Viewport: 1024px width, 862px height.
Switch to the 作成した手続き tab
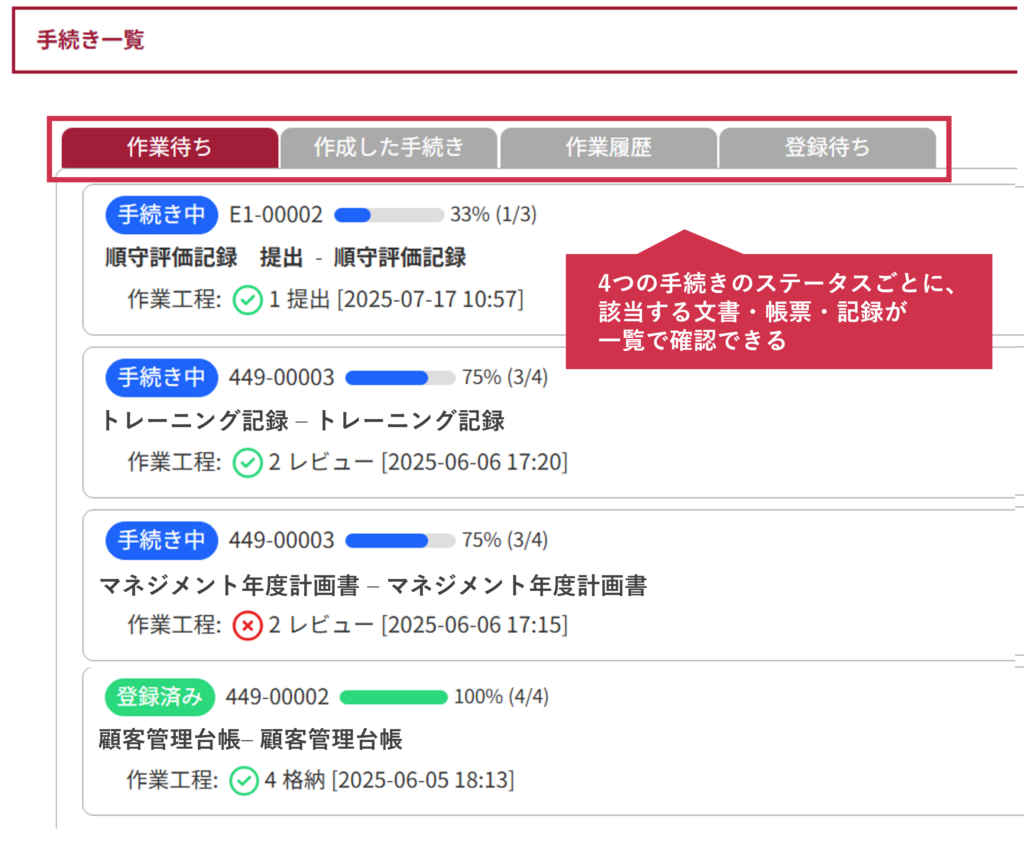click(389, 148)
